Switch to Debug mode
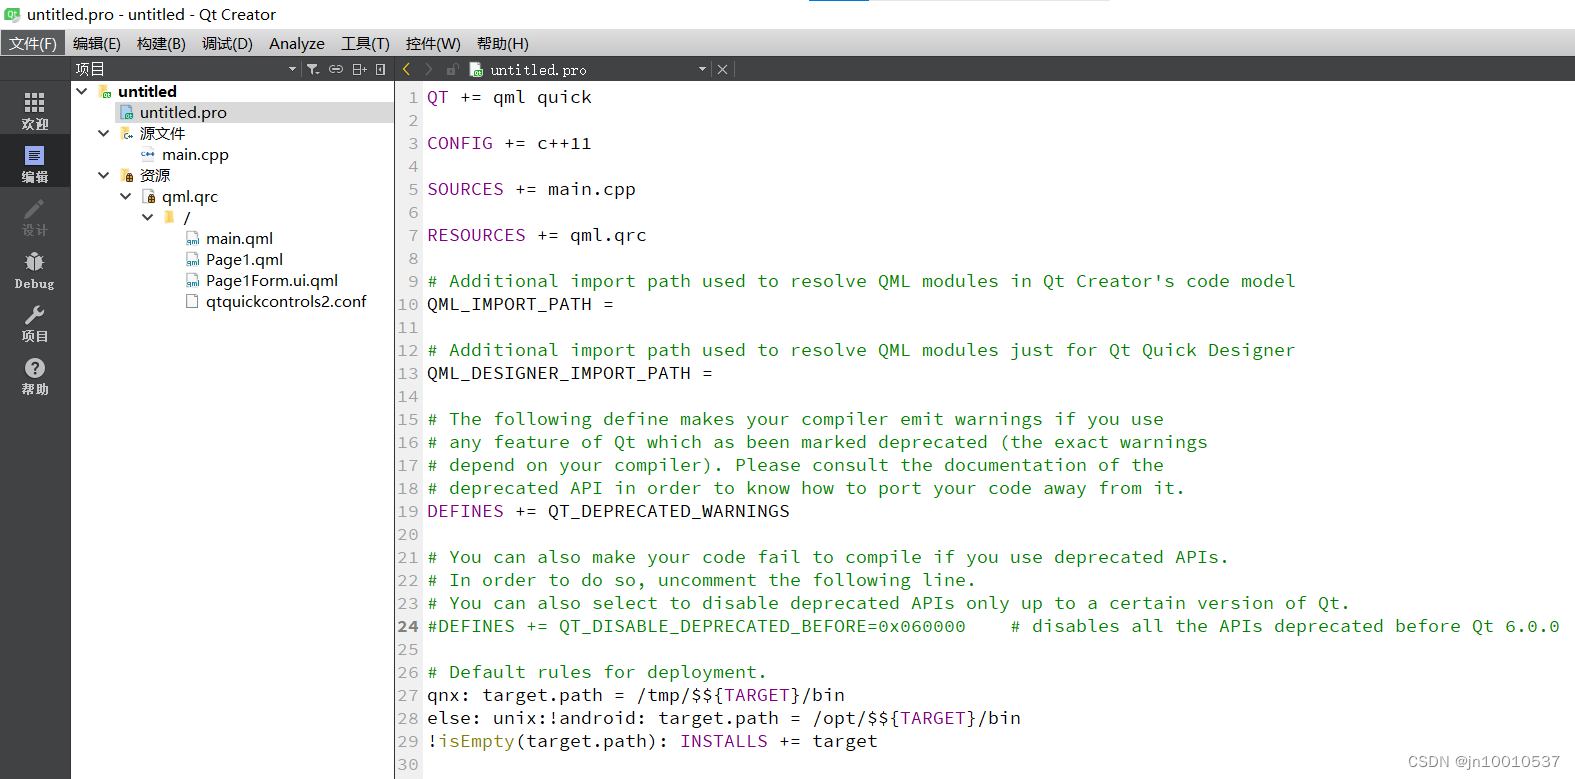The height and width of the screenshot is (779, 1575). [x=35, y=270]
